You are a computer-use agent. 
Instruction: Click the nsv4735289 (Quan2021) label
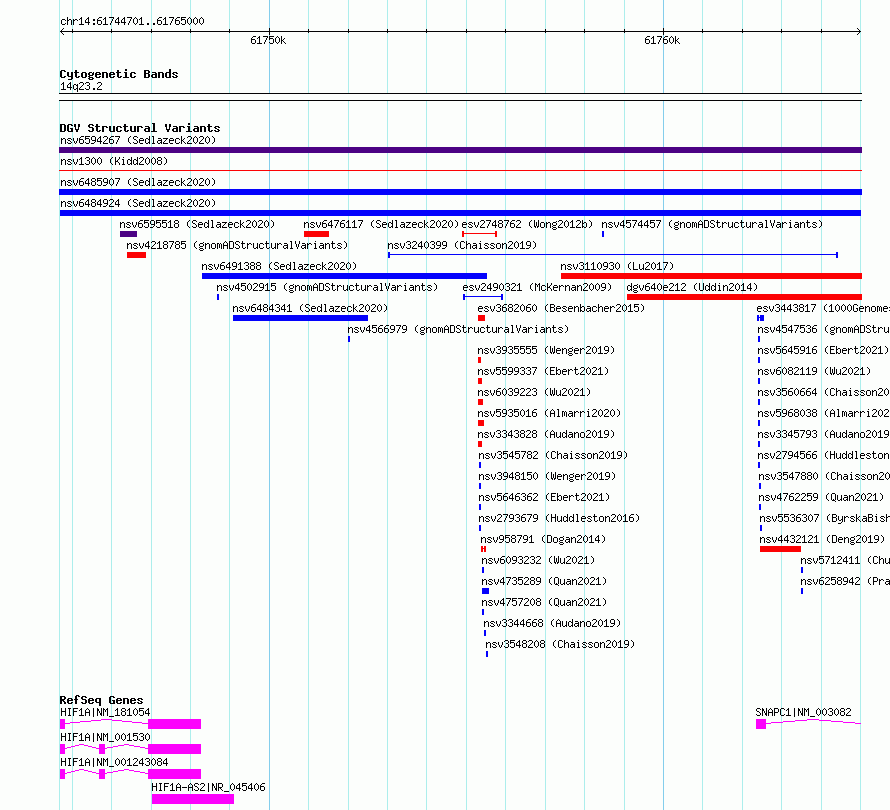click(x=544, y=581)
